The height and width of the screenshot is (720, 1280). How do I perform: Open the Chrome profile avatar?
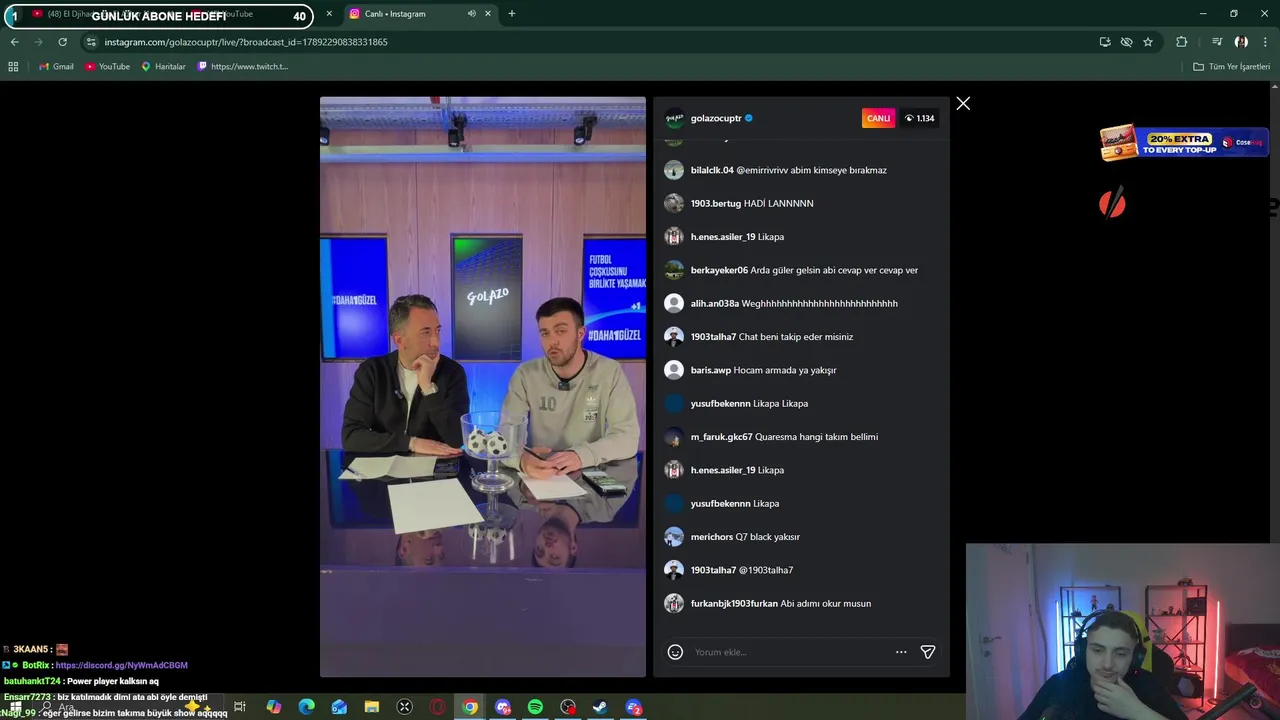(x=1241, y=42)
